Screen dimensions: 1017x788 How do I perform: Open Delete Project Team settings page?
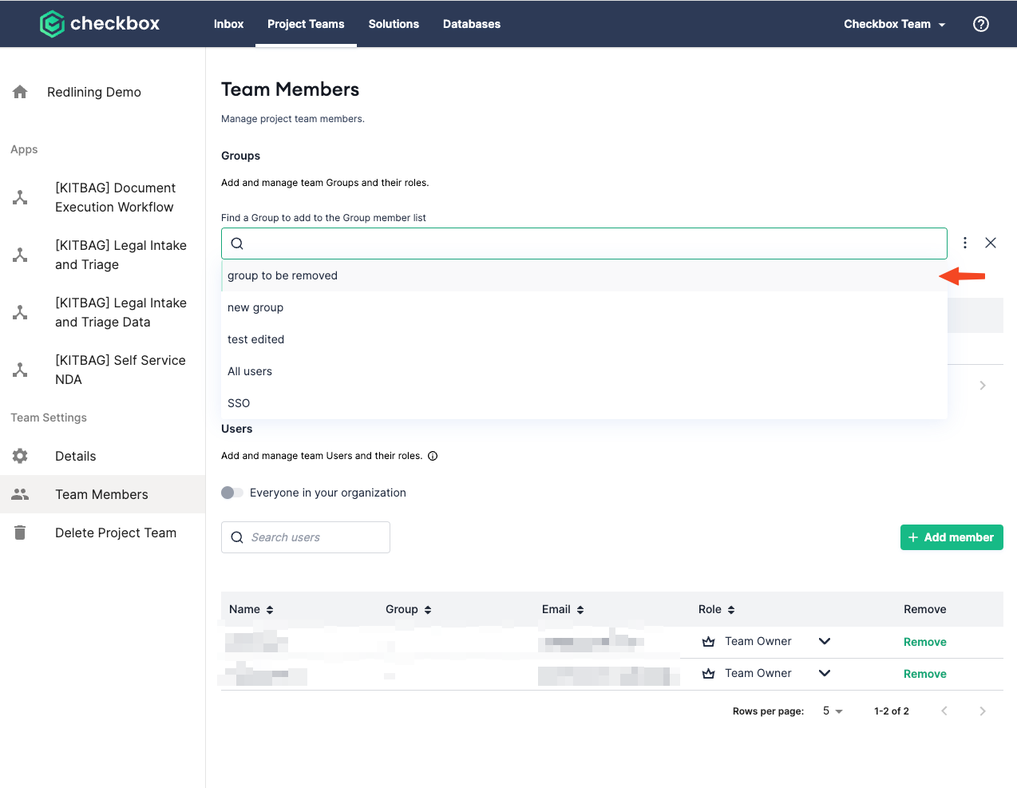pyautogui.click(x=115, y=532)
